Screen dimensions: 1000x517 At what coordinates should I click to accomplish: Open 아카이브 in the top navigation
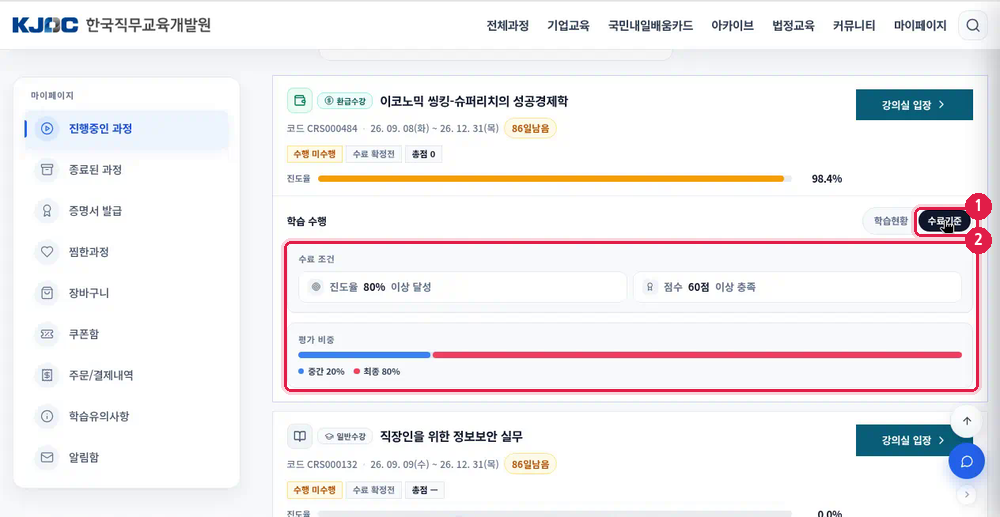733,26
